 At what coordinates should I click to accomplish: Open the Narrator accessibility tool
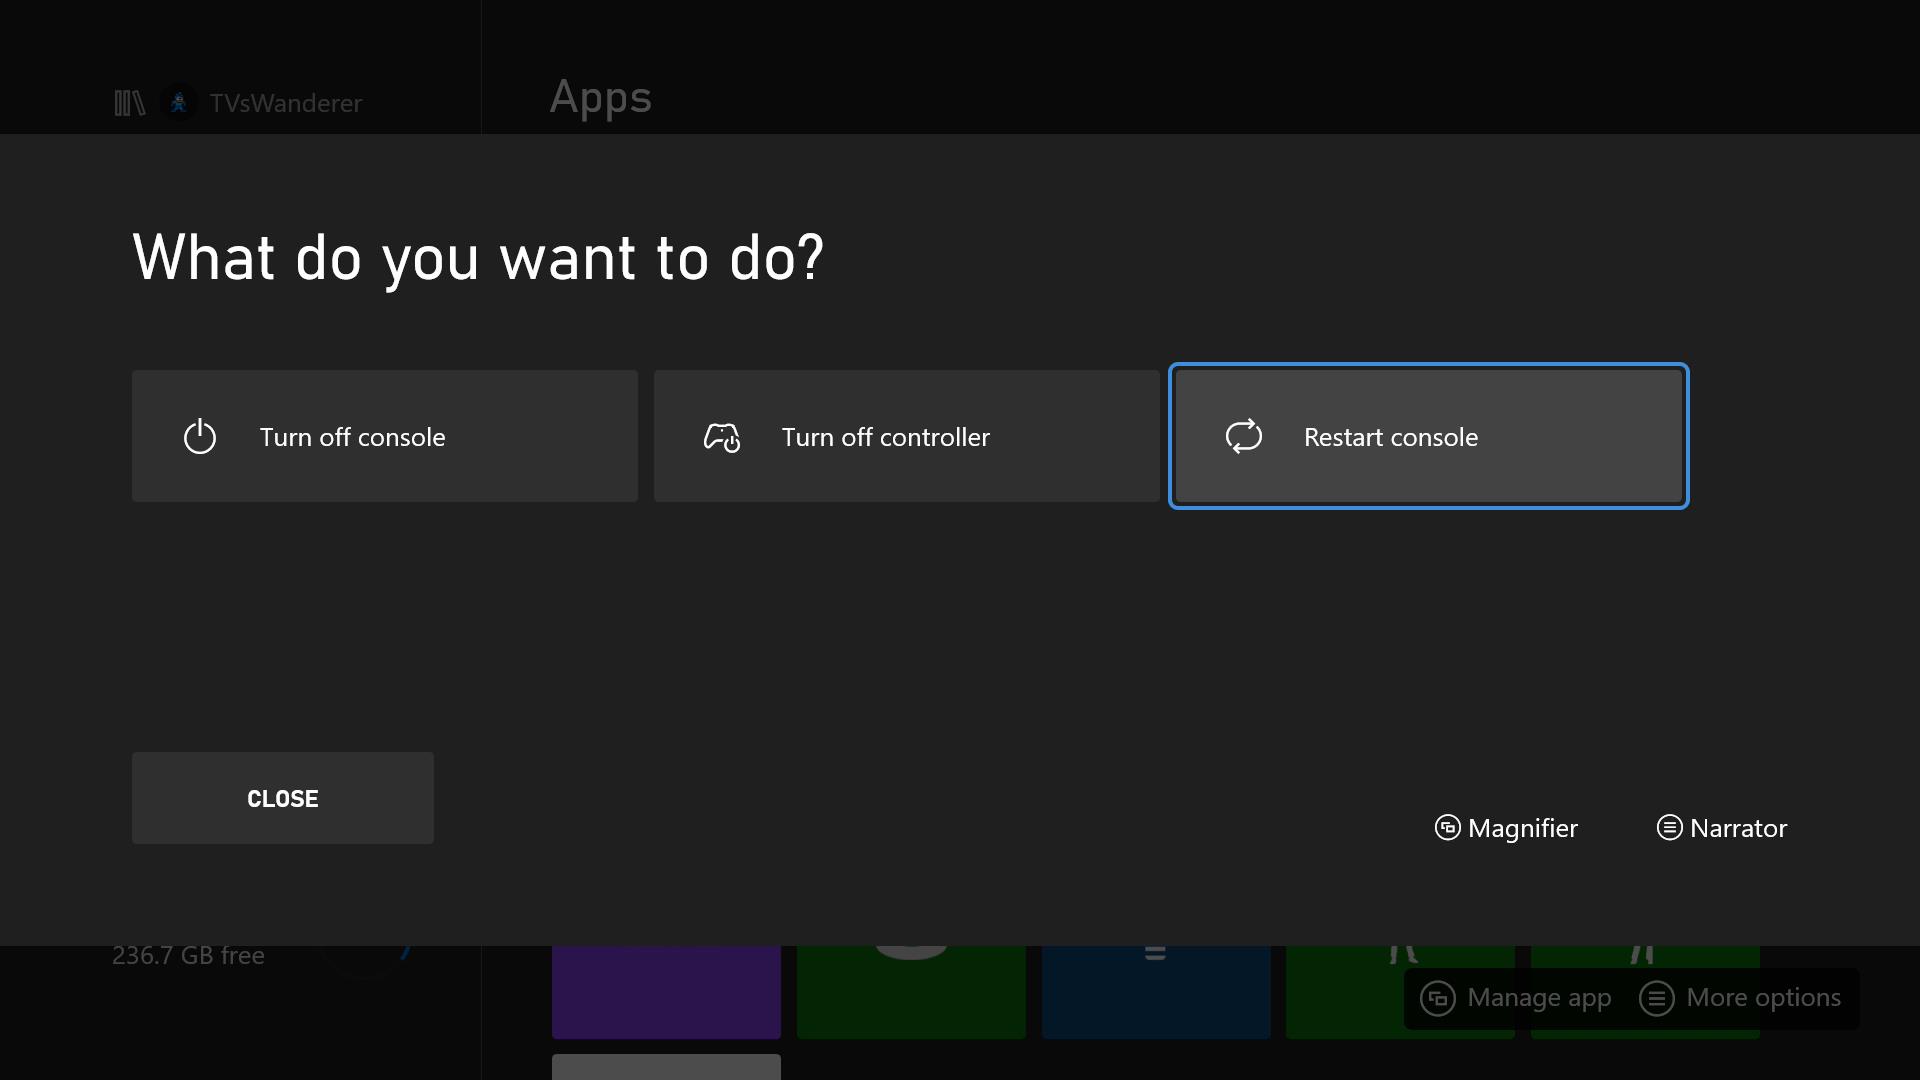click(1721, 827)
